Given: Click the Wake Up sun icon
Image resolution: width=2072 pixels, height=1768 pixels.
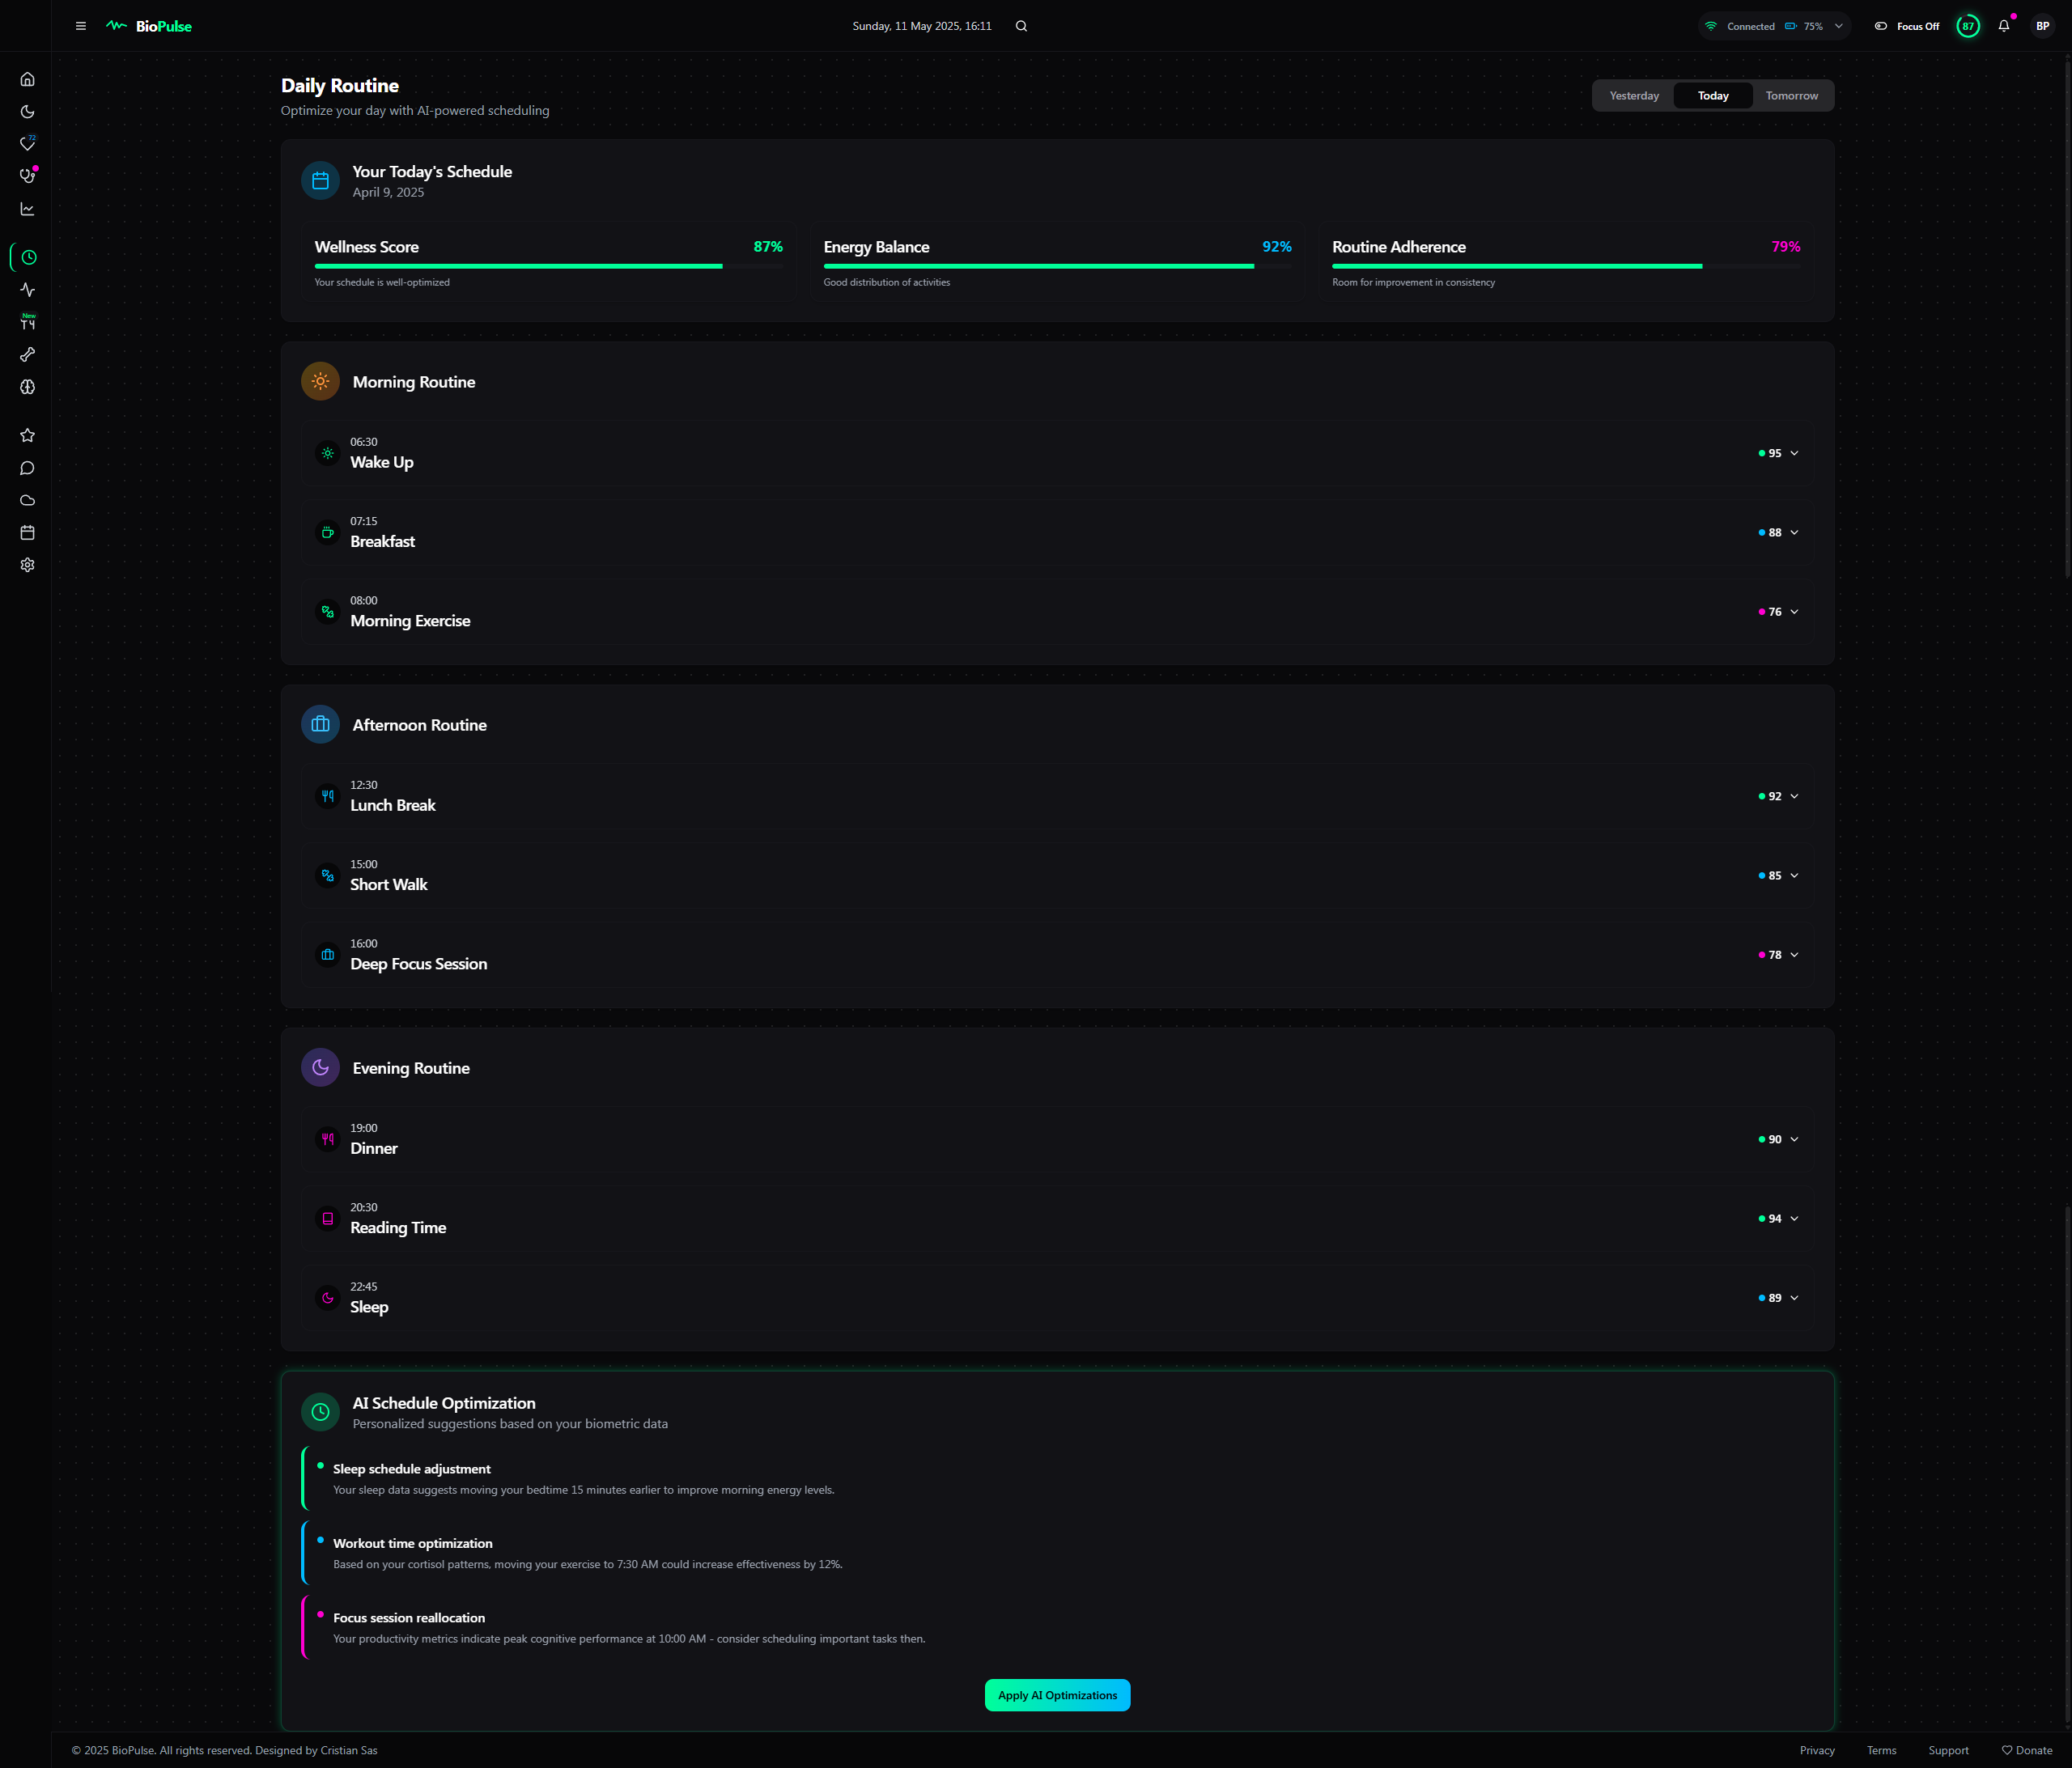Looking at the screenshot, I should click(x=327, y=453).
